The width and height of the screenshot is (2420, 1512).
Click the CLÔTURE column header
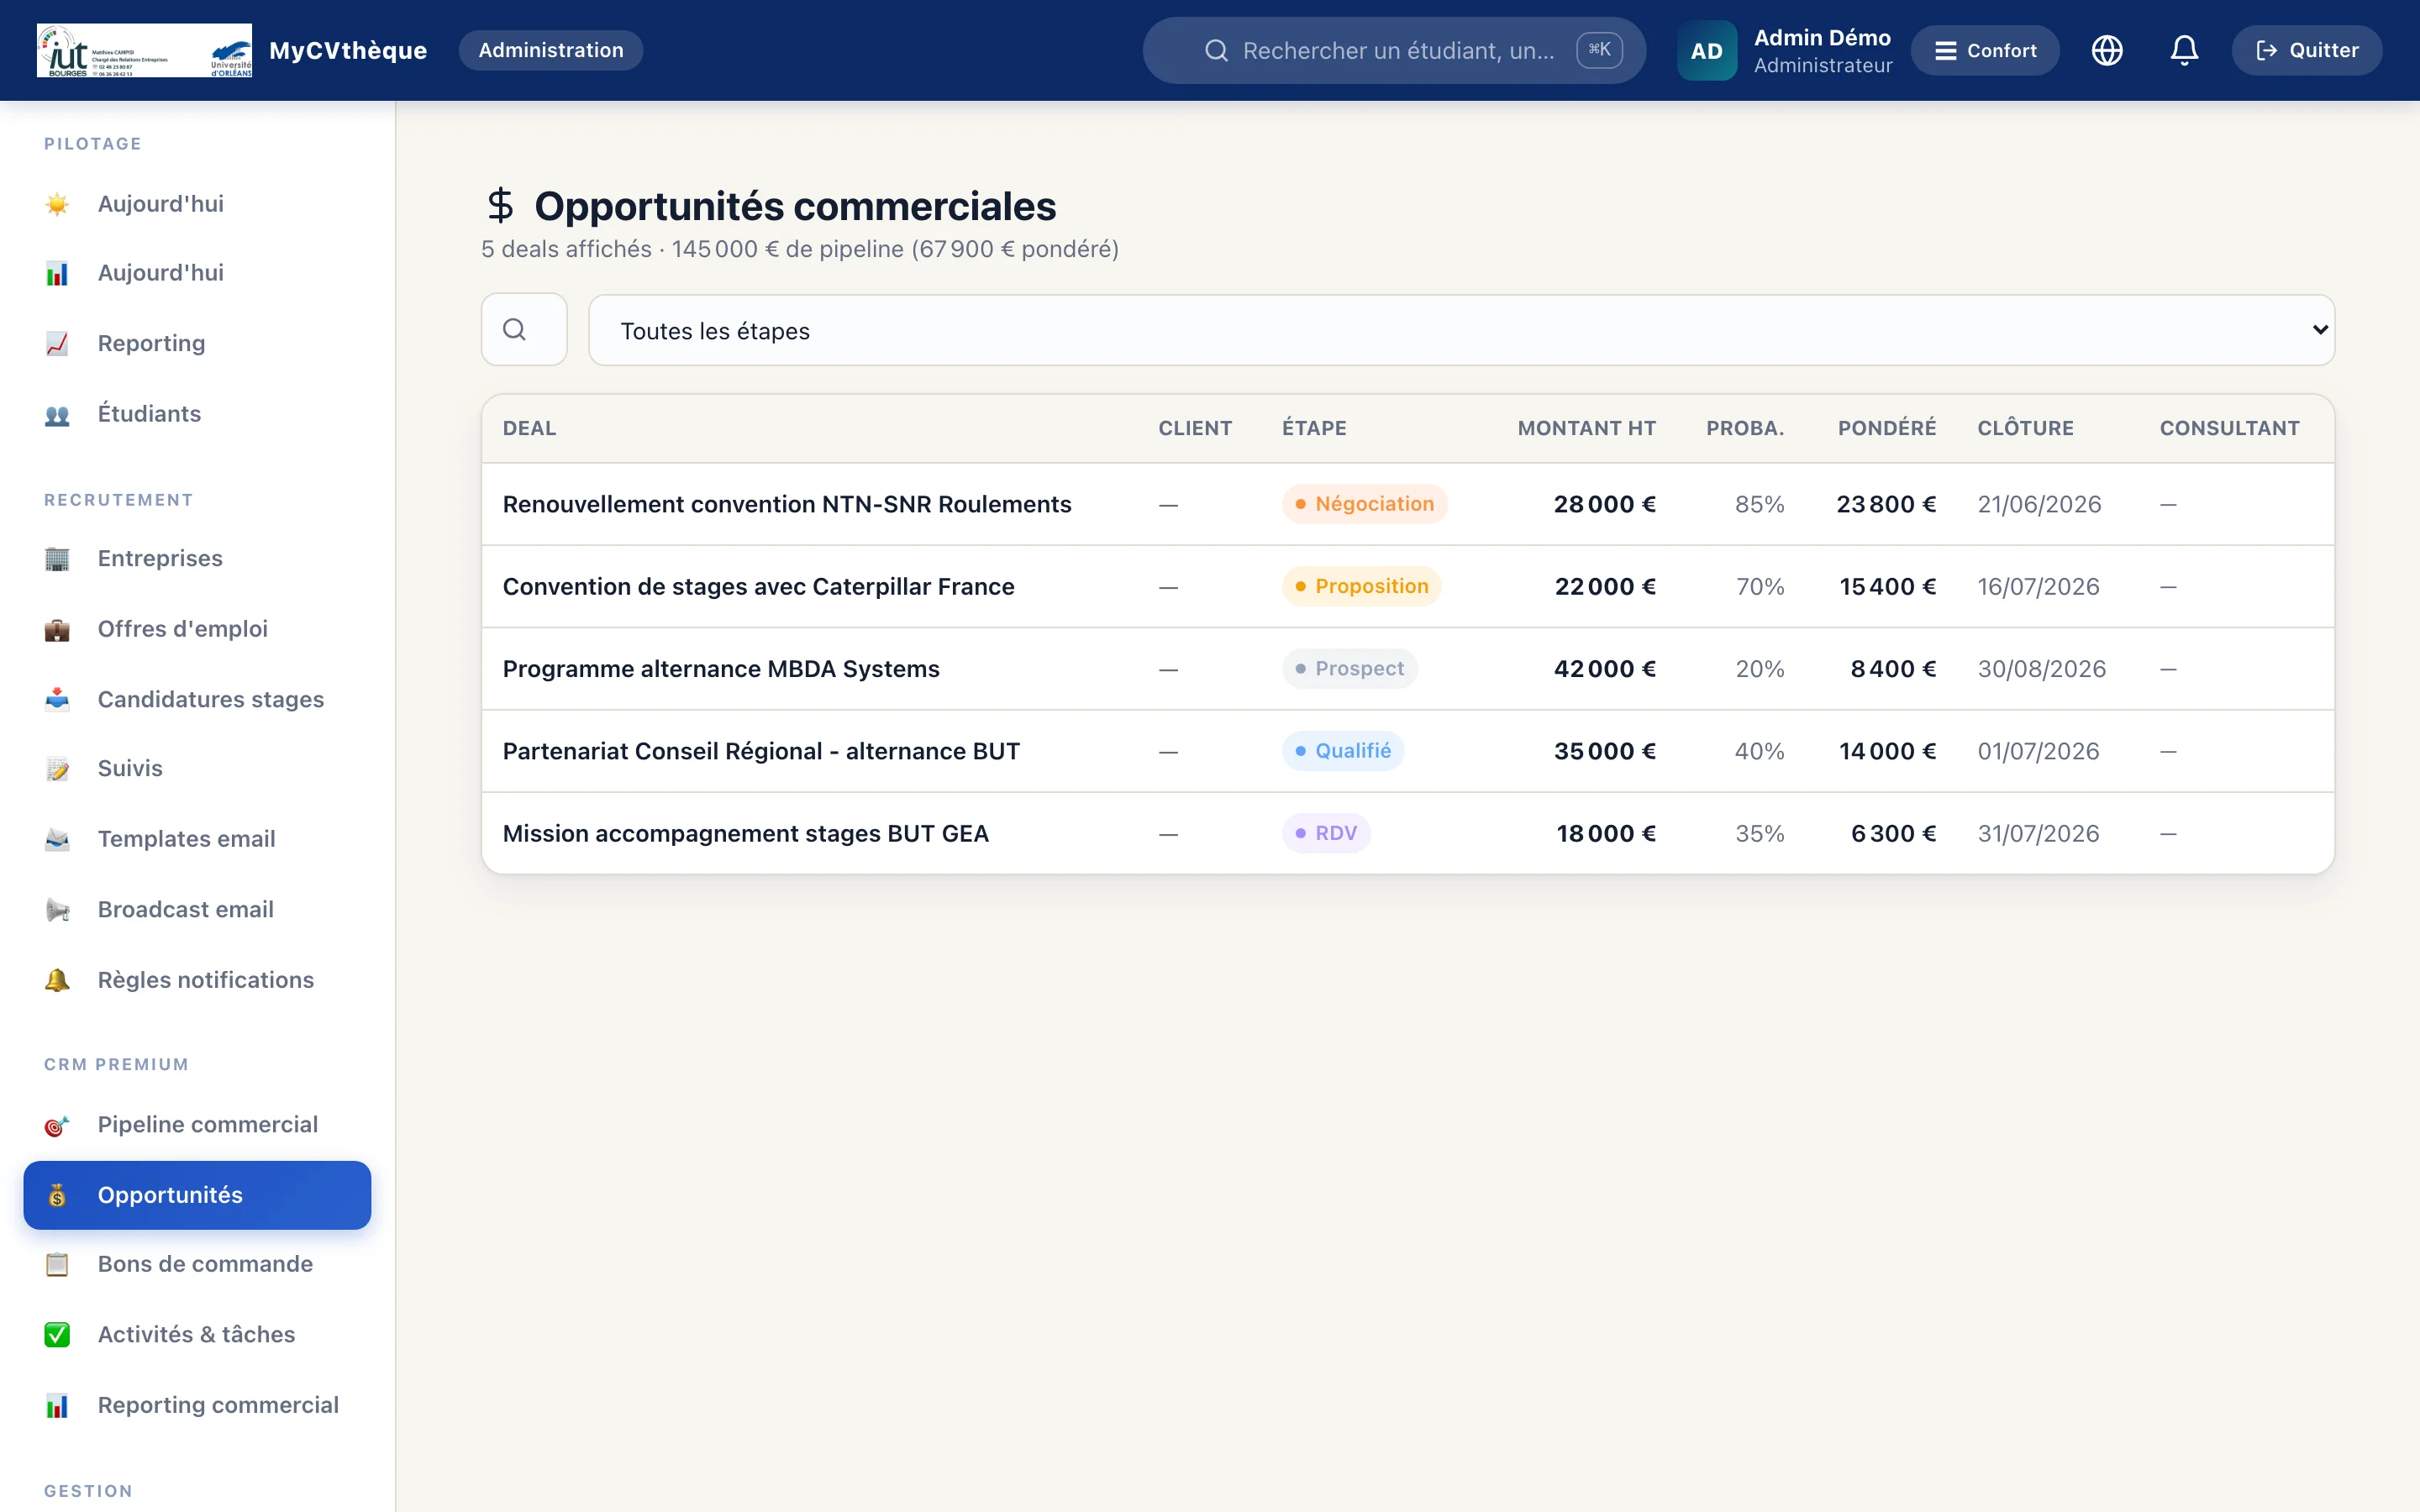tap(2025, 428)
